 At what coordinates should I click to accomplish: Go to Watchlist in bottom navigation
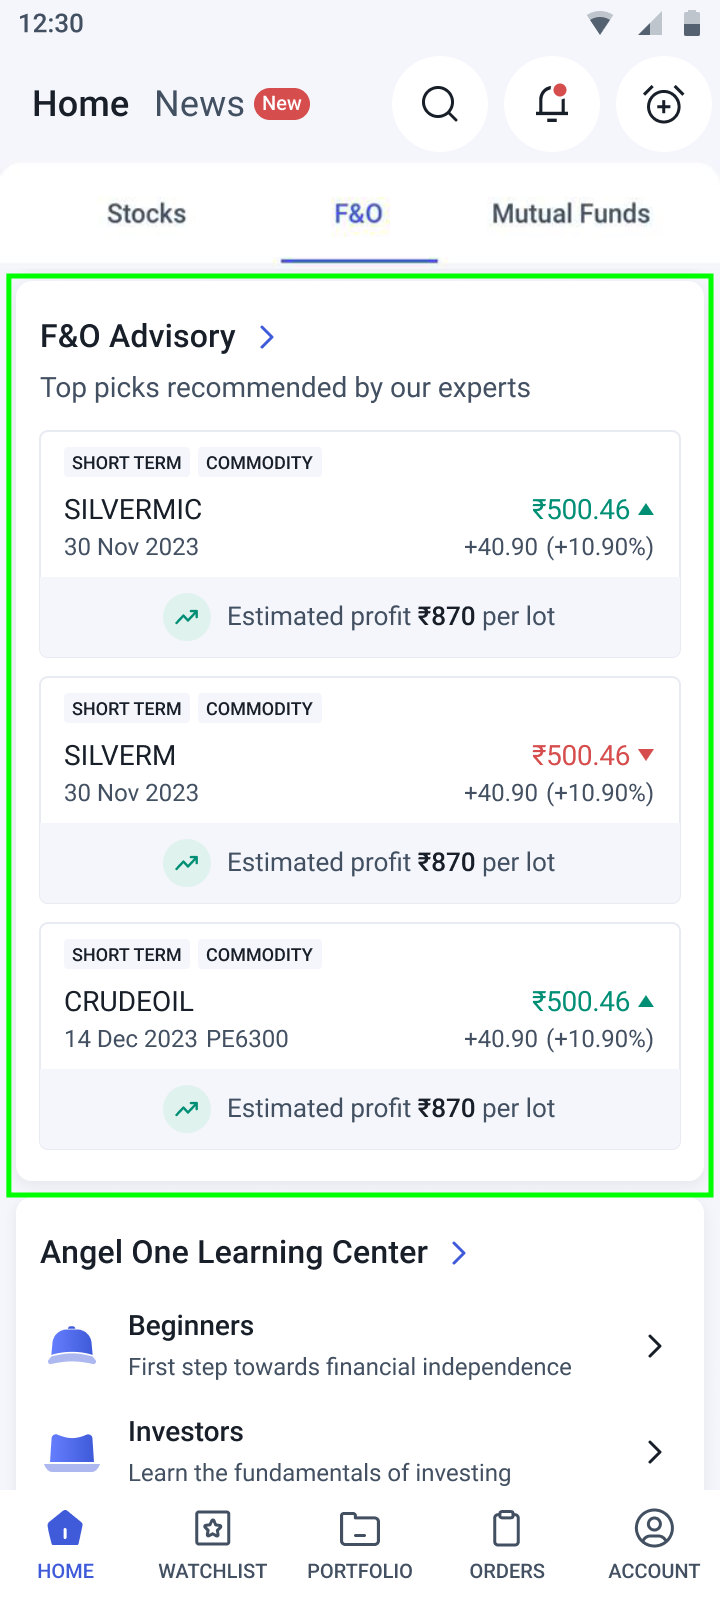(213, 1544)
